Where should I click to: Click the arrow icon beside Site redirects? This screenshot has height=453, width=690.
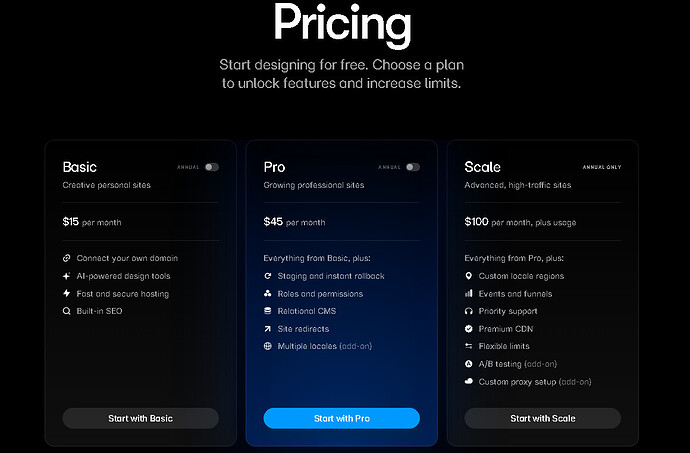tap(268, 329)
